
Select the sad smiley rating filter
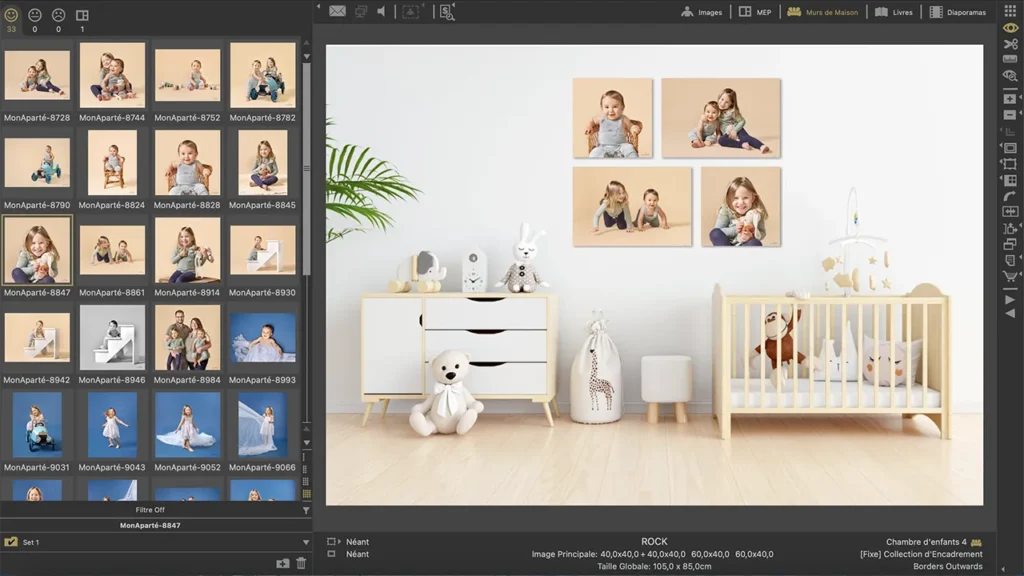pos(58,15)
